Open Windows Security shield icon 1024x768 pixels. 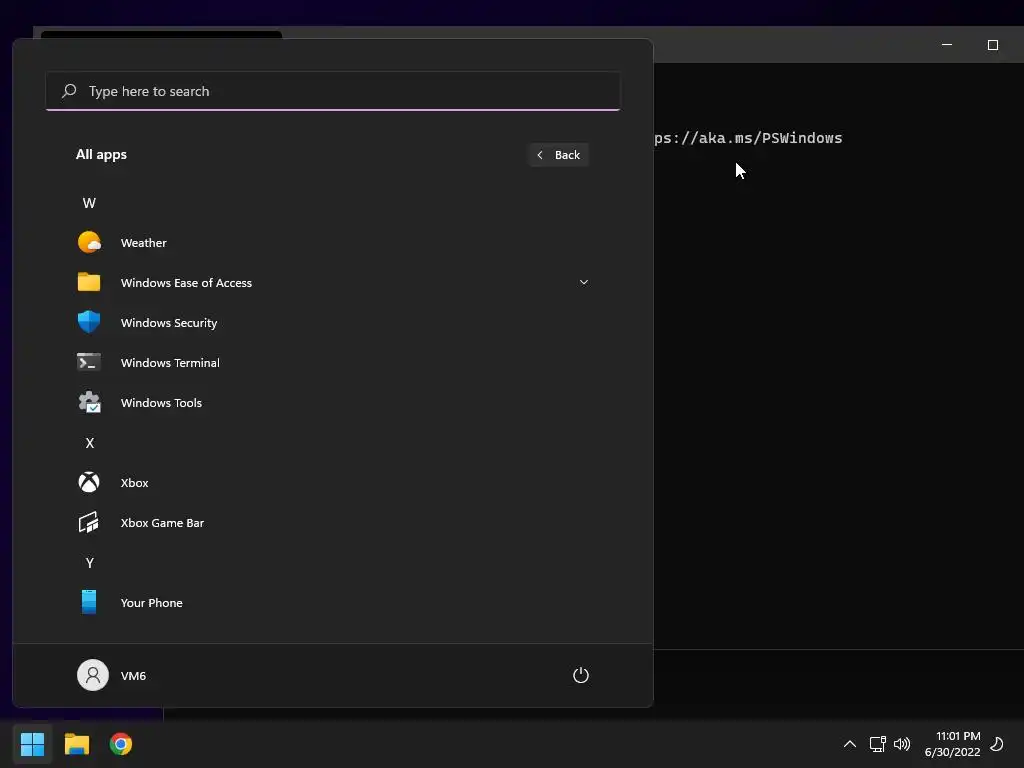click(x=89, y=322)
